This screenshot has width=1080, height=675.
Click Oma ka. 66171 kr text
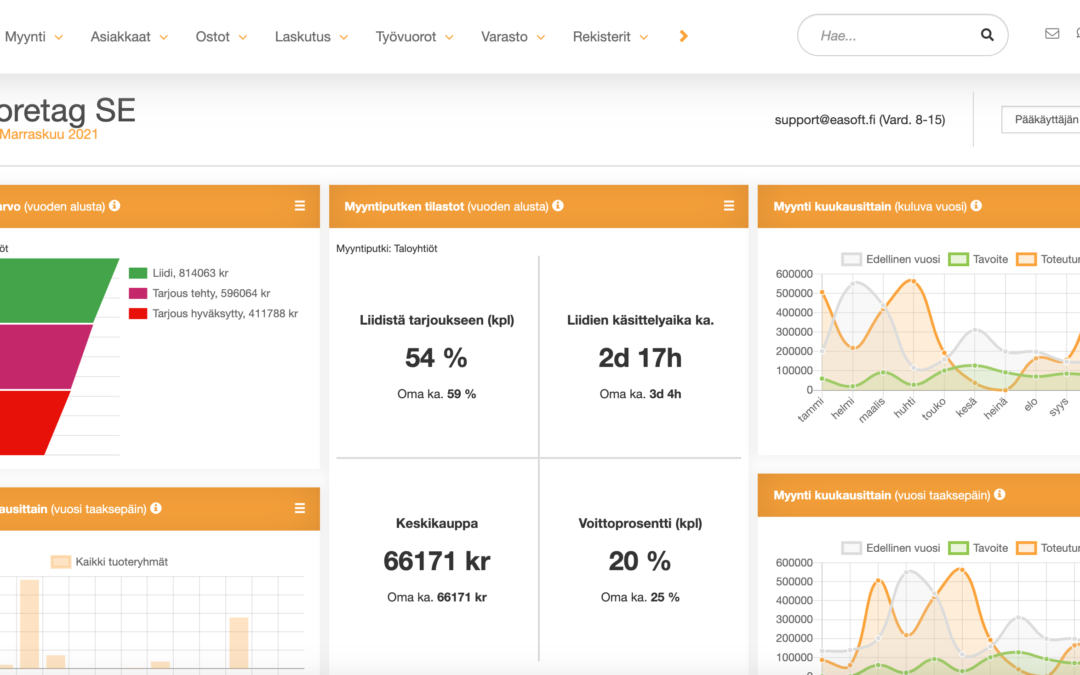[x=437, y=597]
